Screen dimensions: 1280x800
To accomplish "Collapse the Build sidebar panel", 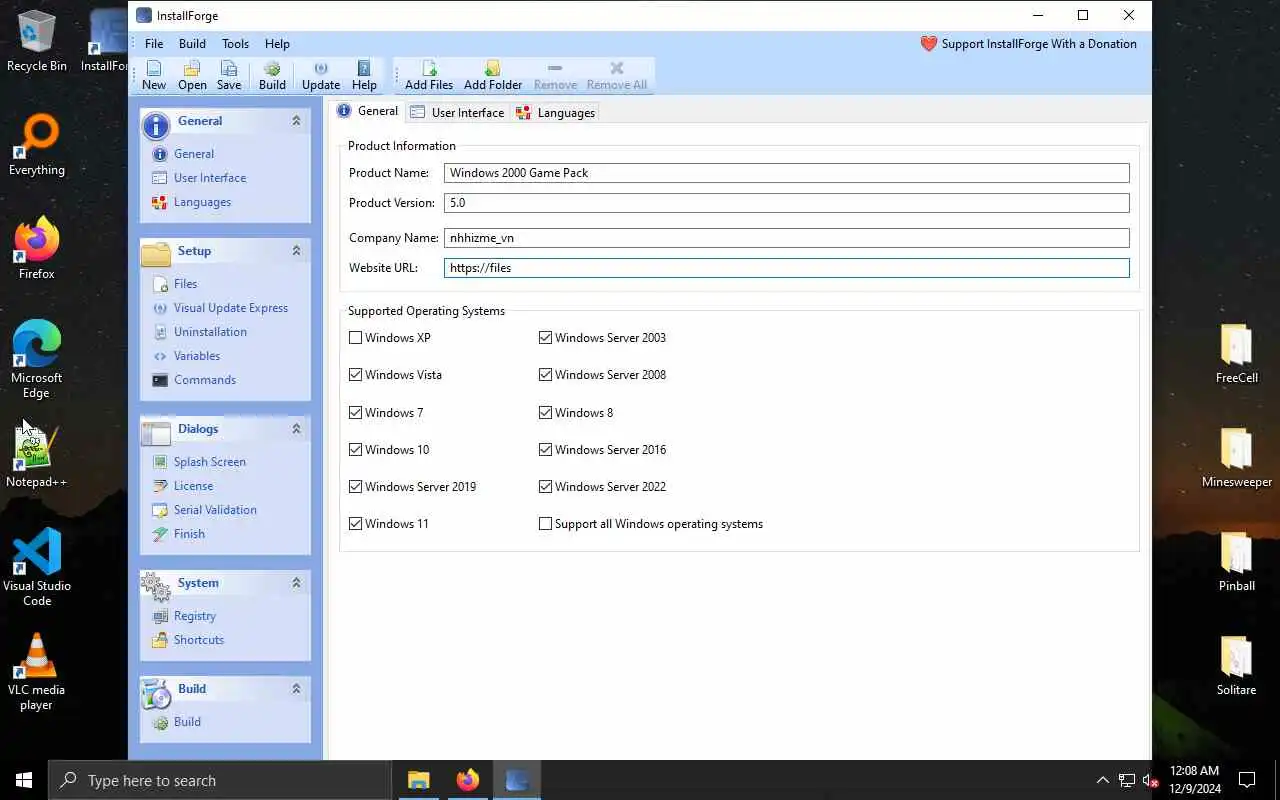I will [x=296, y=689].
